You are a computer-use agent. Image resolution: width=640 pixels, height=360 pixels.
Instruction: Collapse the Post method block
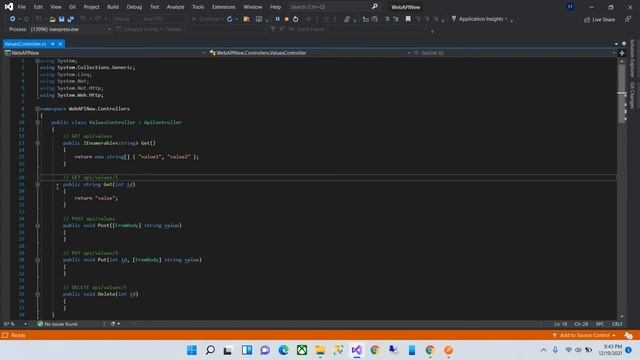pos(38,226)
